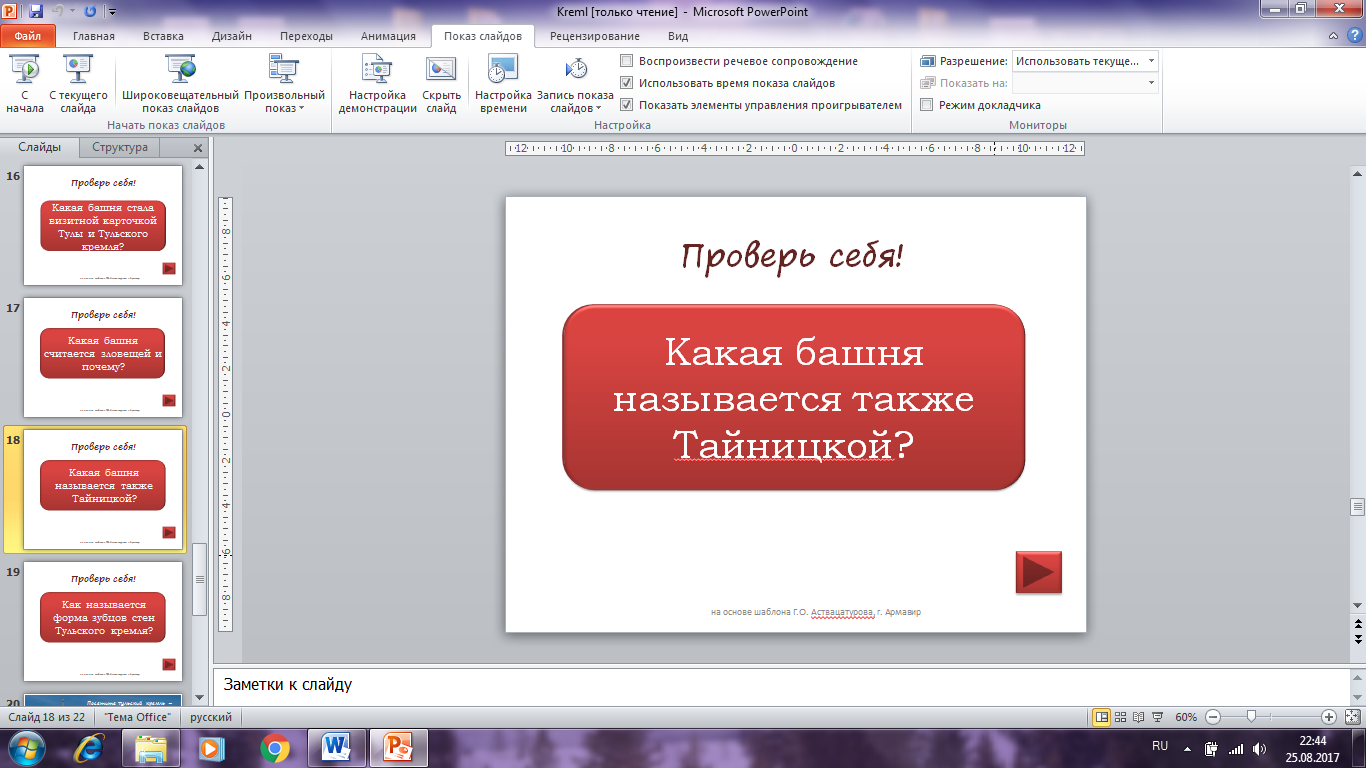Open PowerPoint help question mark icon
This screenshot has width=1366, height=768.
tap(1353, 36)
